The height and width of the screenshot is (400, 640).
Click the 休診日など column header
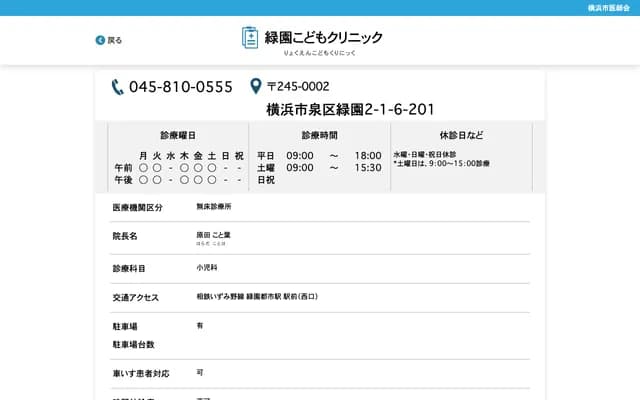(460, 135)
